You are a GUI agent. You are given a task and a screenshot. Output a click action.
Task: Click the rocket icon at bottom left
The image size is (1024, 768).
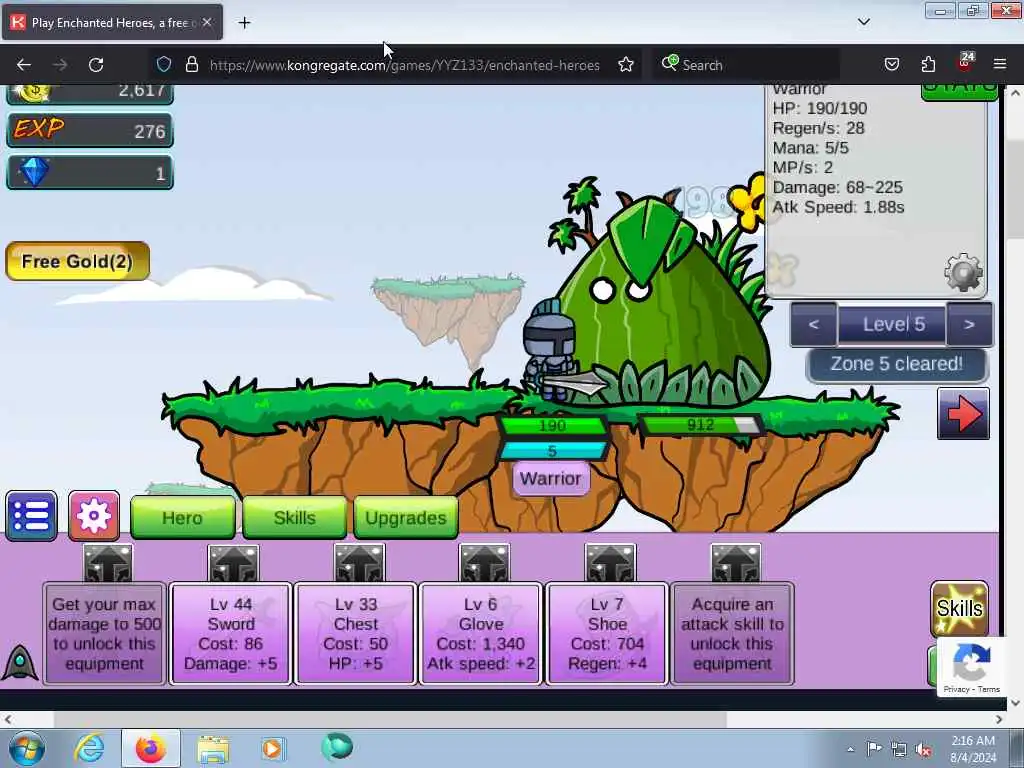[x=20, y=662]
